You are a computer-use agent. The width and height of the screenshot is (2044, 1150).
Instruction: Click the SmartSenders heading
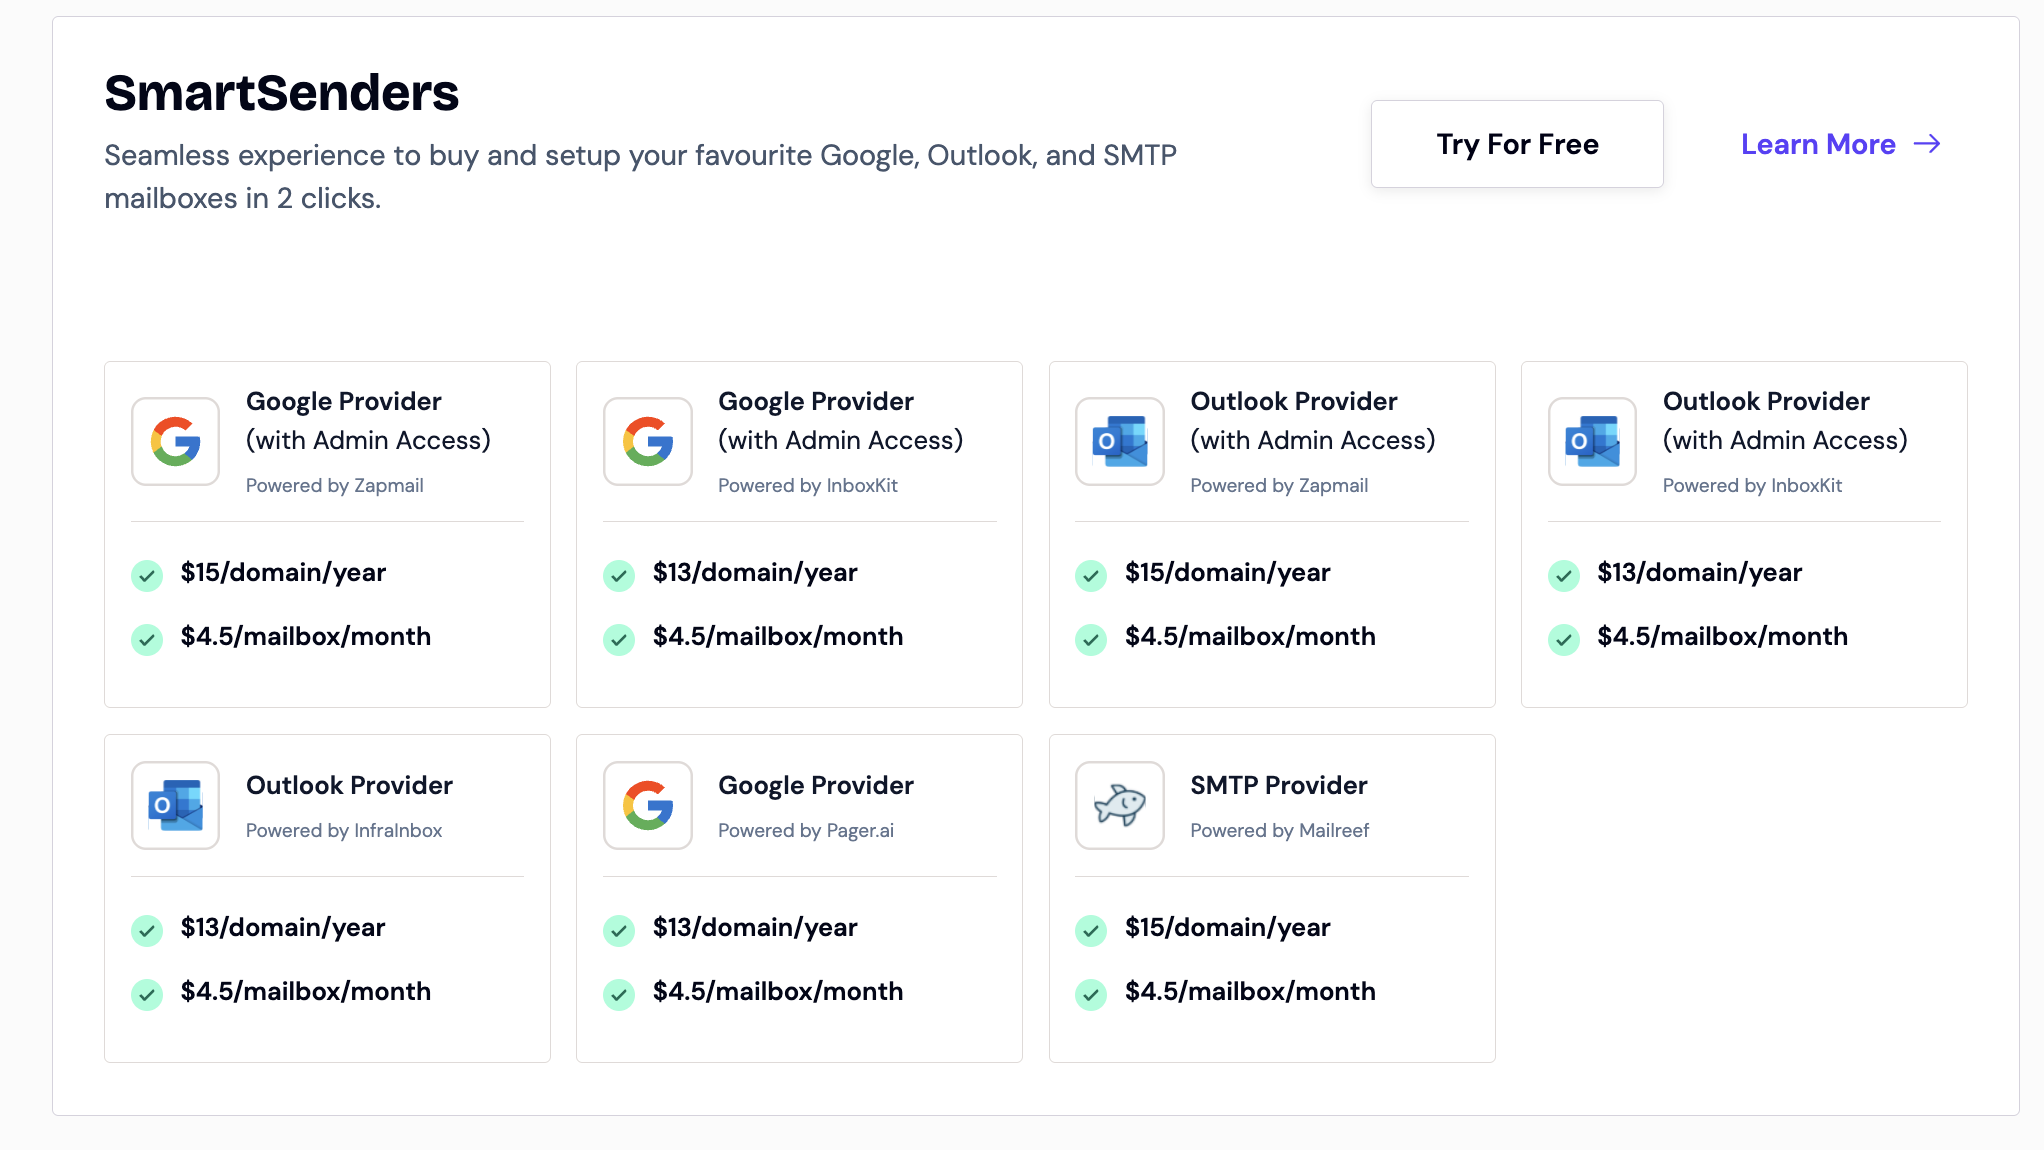pos(281,93)
